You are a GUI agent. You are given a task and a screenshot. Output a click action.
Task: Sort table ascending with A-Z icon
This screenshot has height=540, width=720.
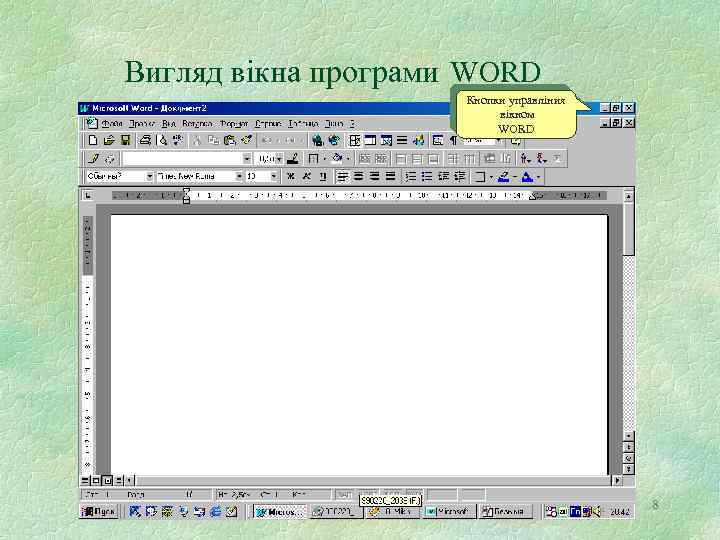[x=525, y=159]
